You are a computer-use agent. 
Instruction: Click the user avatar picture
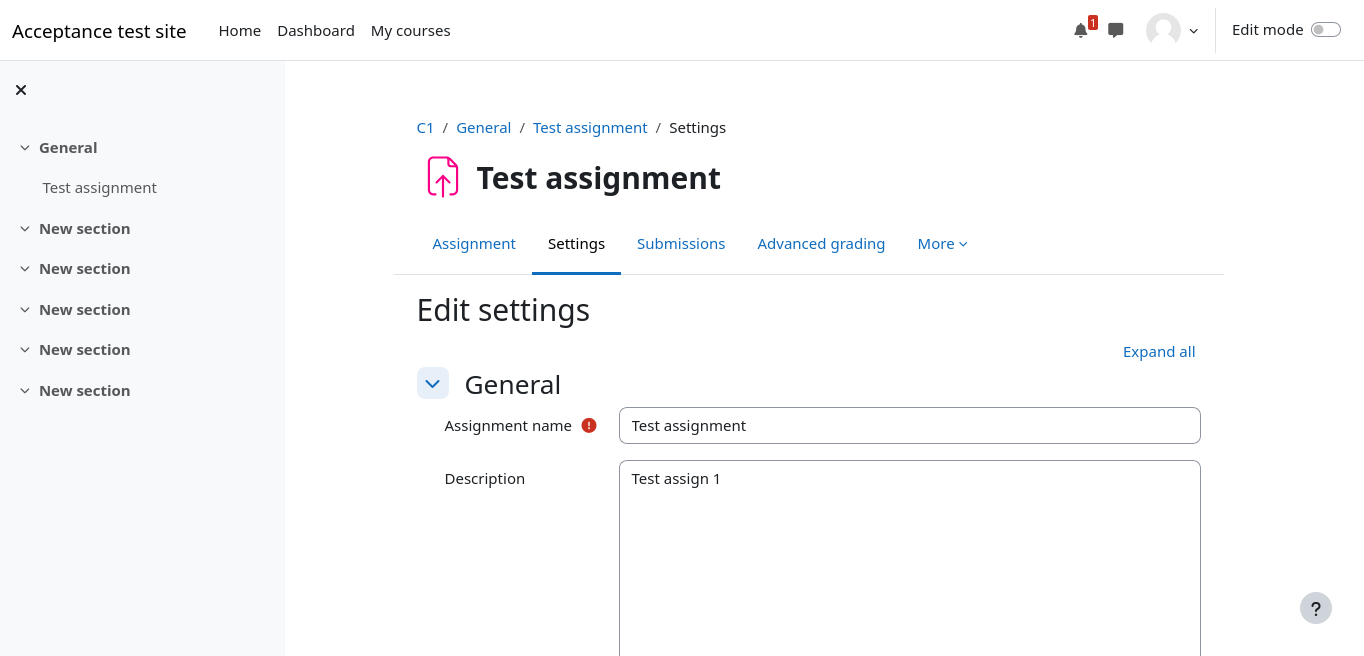click(1163, 30)
